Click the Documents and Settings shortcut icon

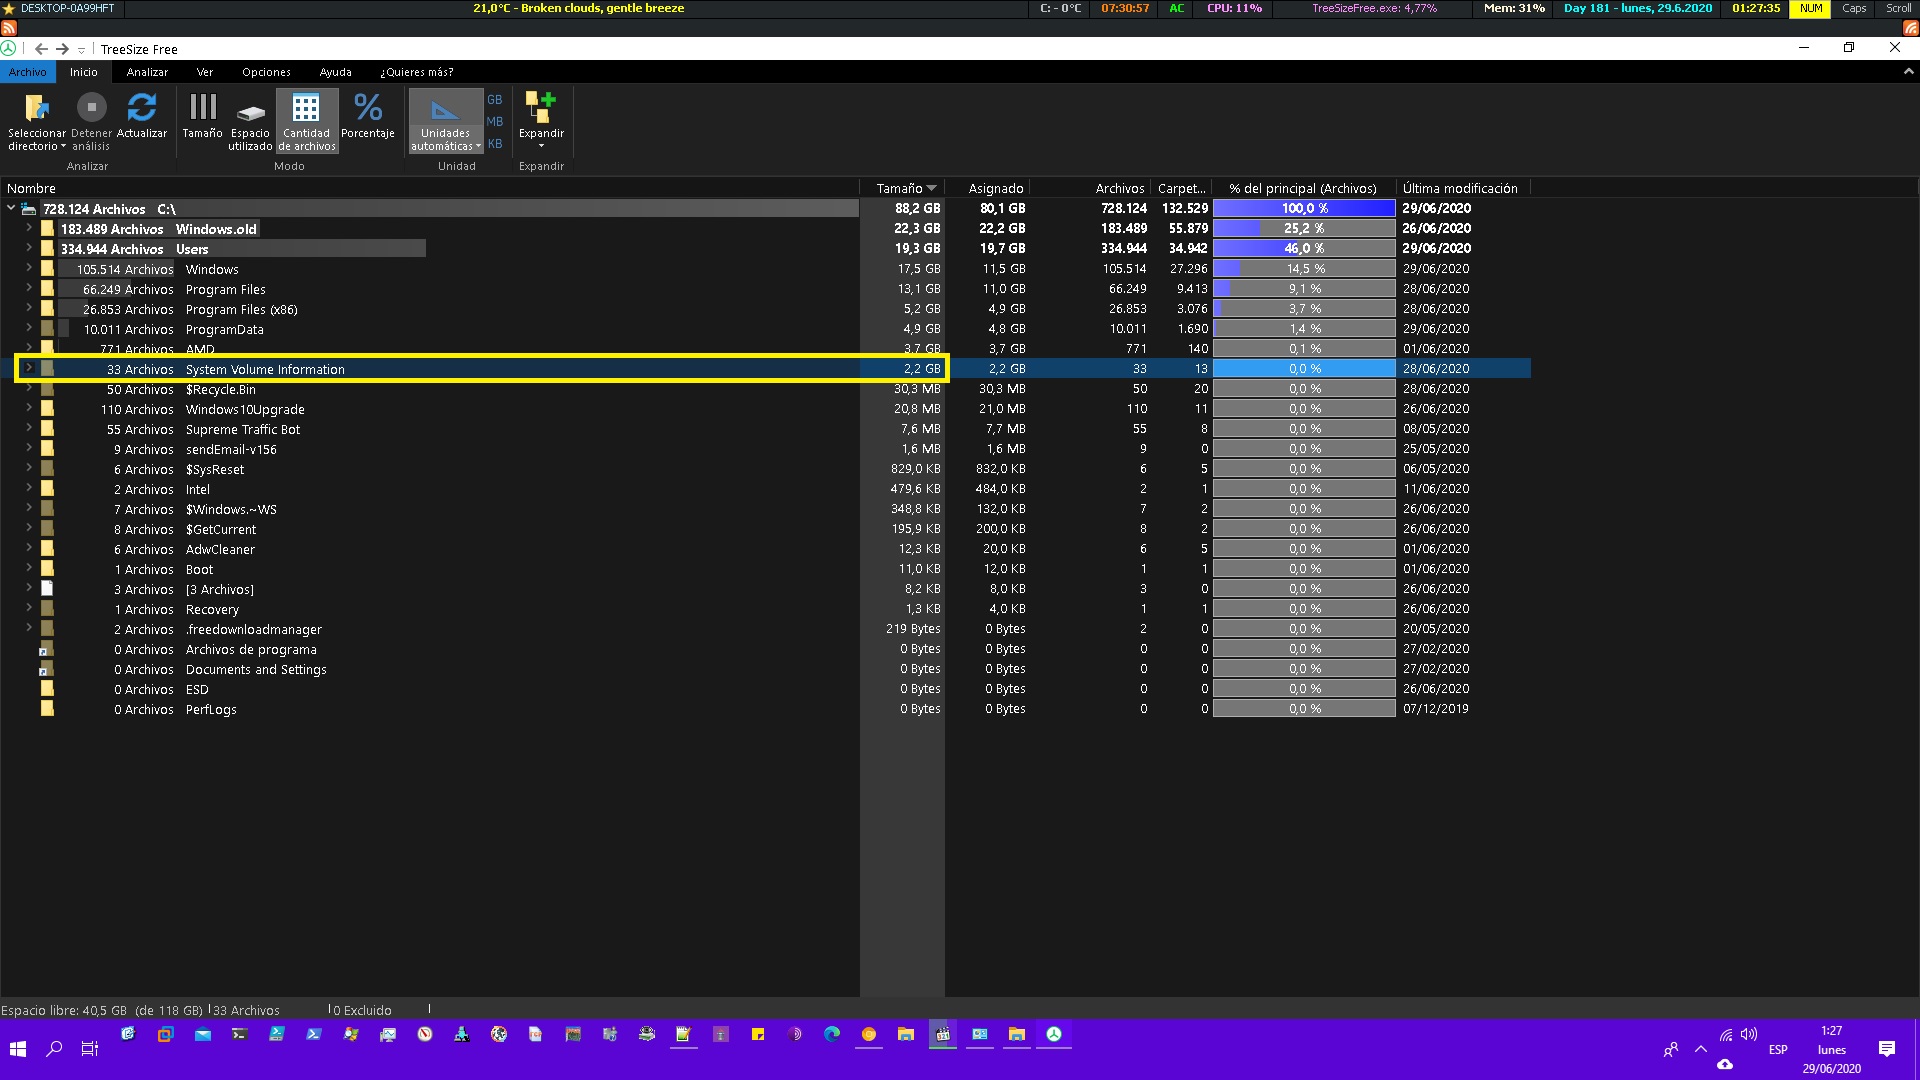pyautogui.click(x=46, y=669)
